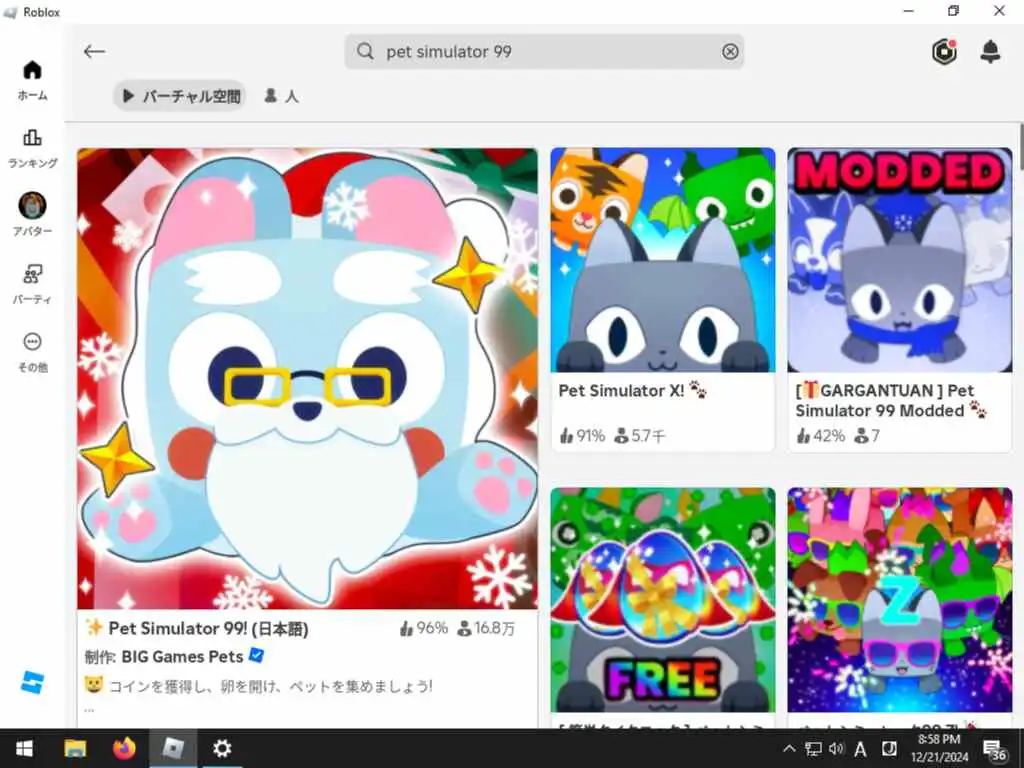Open the creator link BIG Games Pets
Viewport: 1024px width, 768px height.
182,656
